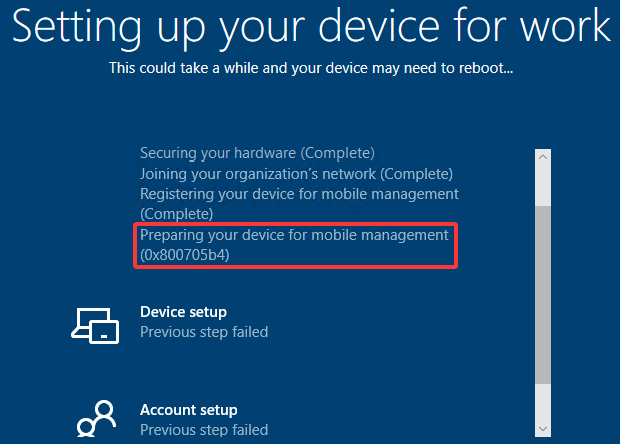Click the vertical scrollbar thumb
The width and height of the screenshot is (620, 444).
click(x=543, y=294)
